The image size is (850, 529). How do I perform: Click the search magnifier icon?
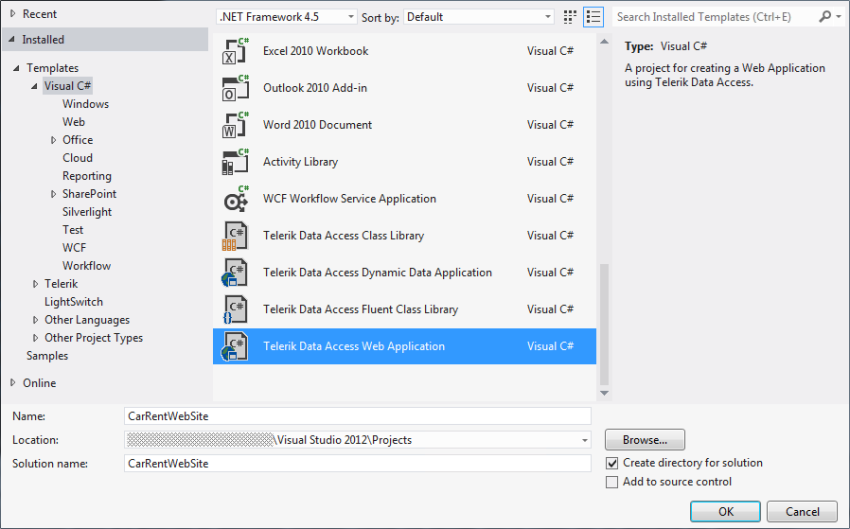click(x=825, y=17)
